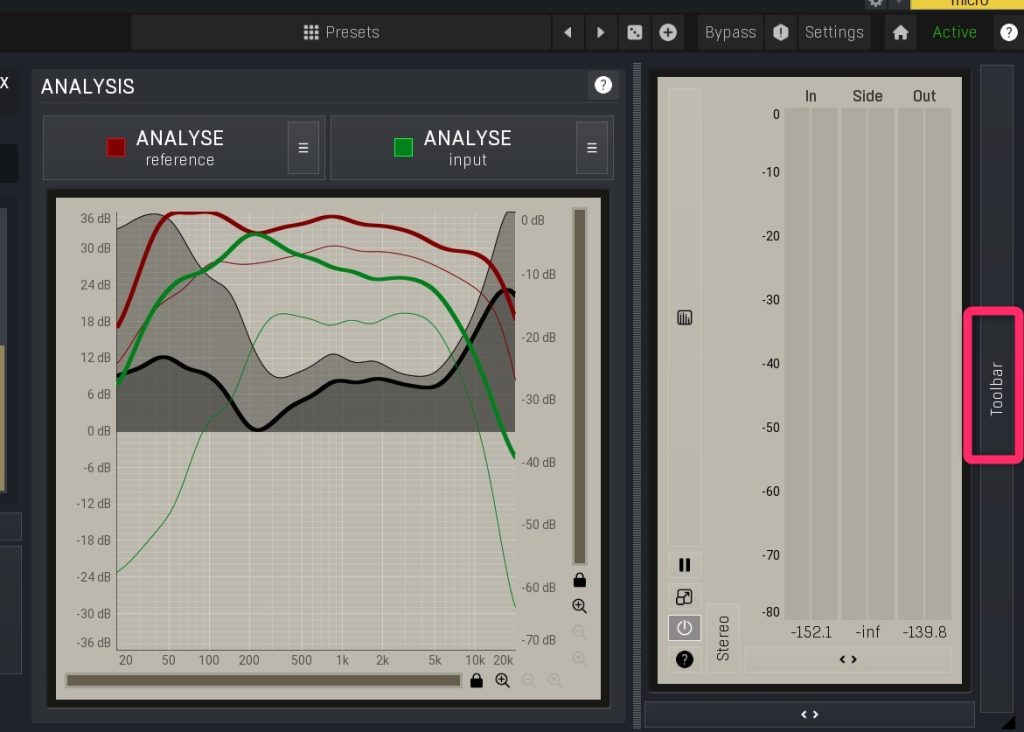This screenshot has width=1024, height=732.
Task: Load the next preset with right arrow
Action: coord(601,32)
